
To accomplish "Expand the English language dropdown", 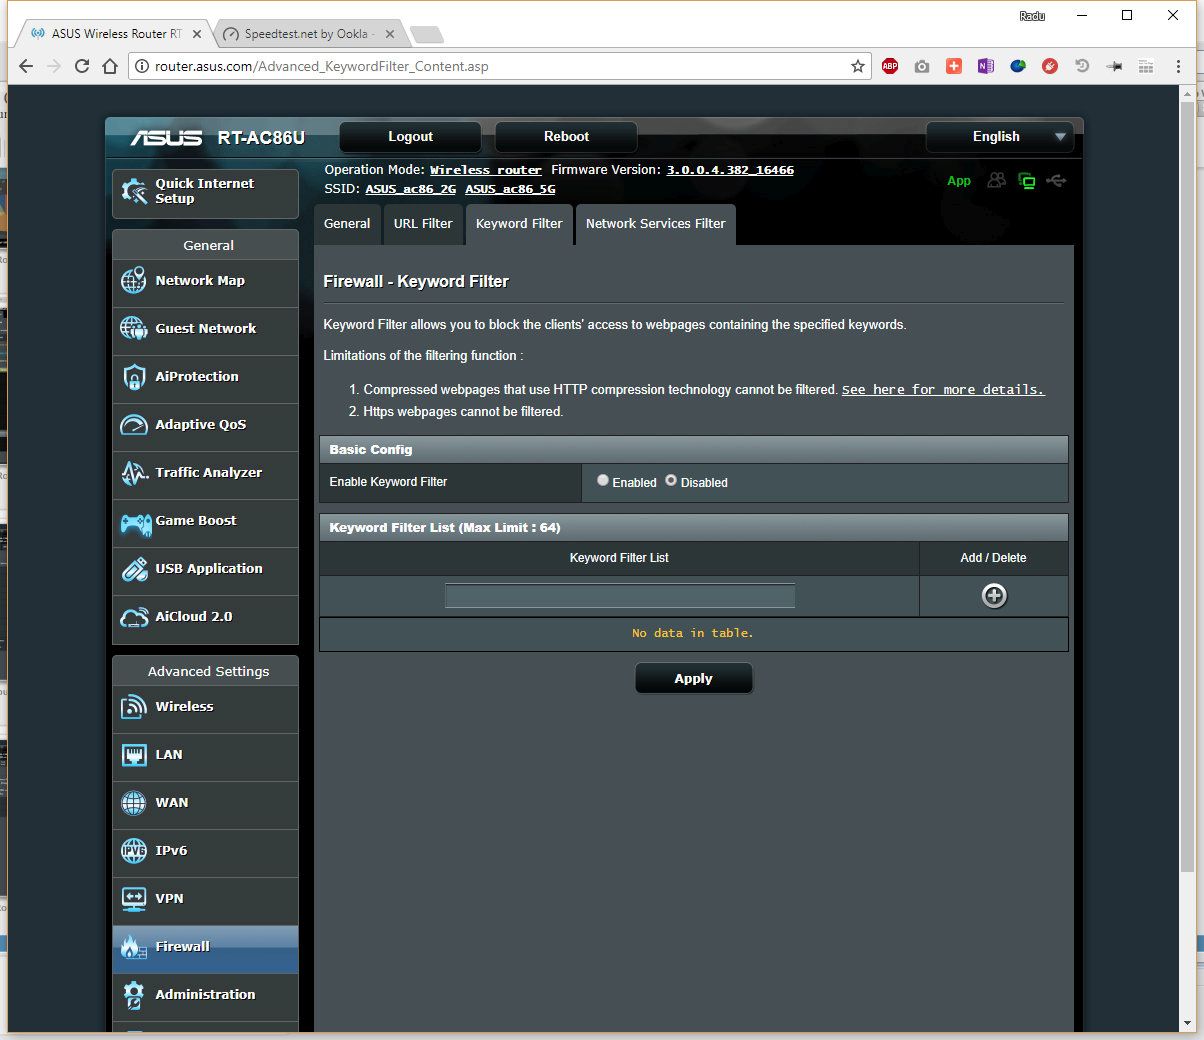I will [999, 137].
